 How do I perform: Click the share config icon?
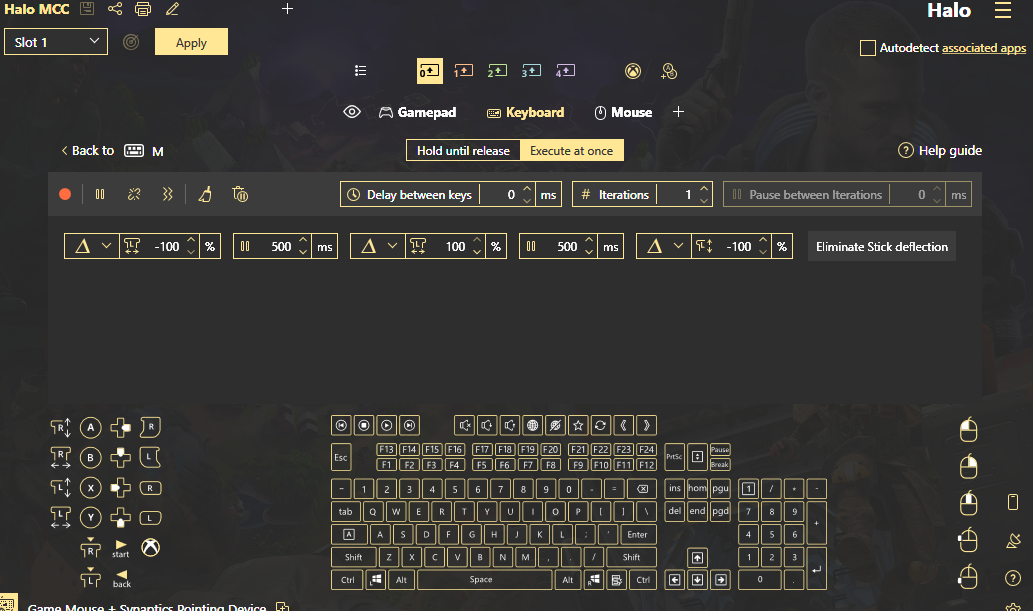pos(115,10)
